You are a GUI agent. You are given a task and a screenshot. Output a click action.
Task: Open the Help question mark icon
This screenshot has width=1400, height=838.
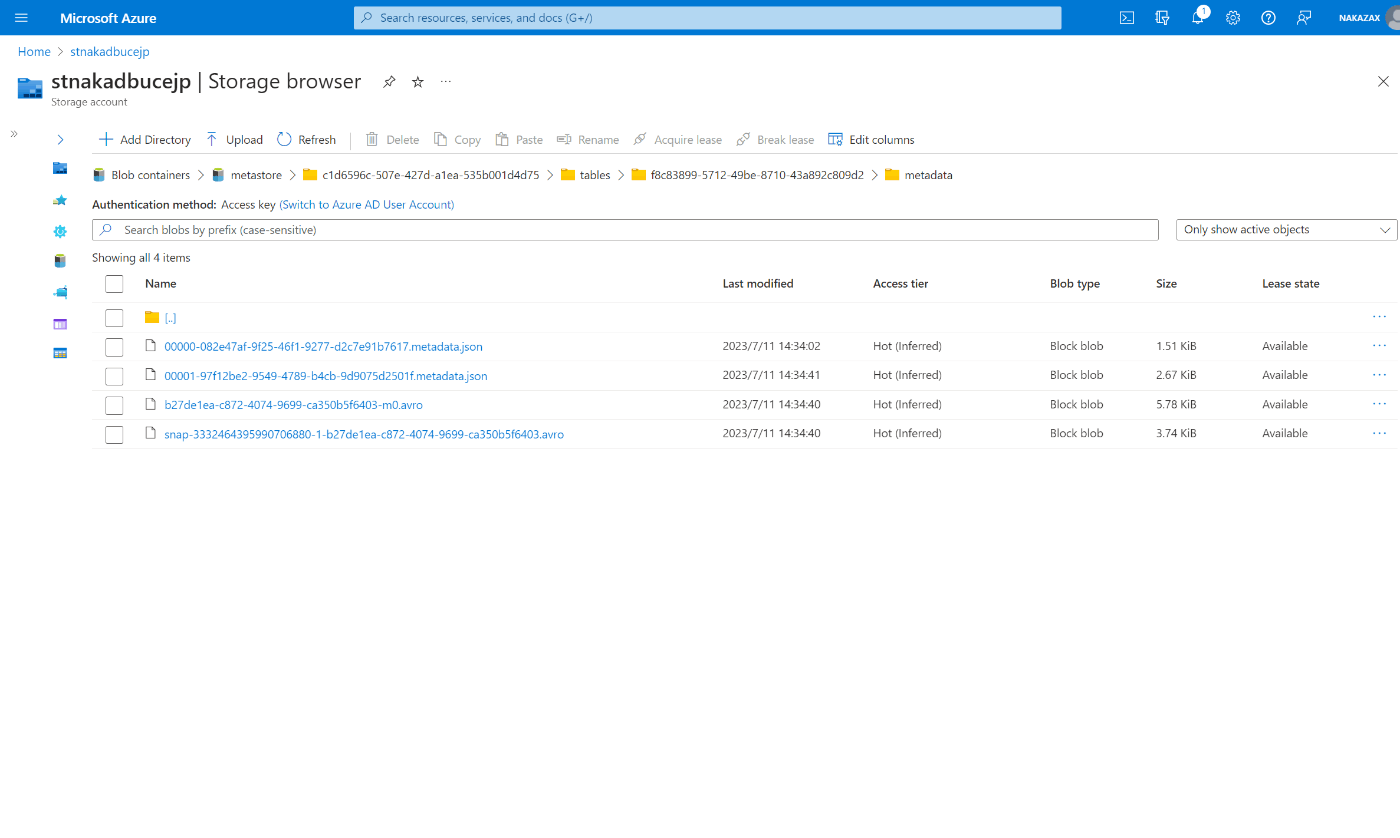click(1268, 18)
